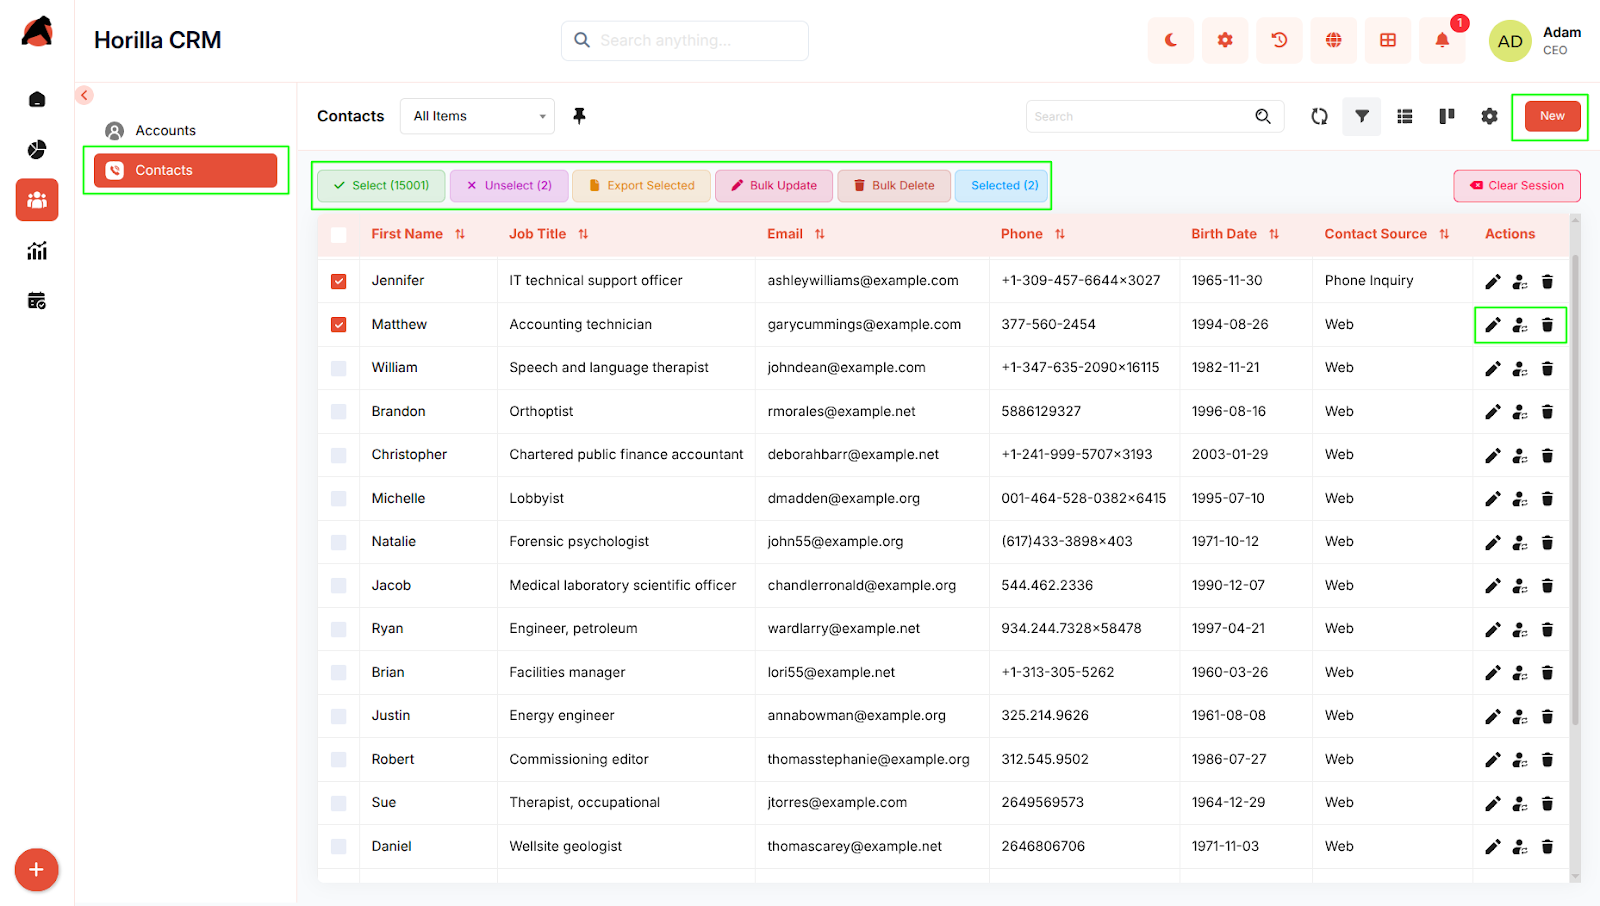
Task: Open Accounts in the side menu
Action: [165, 131]
